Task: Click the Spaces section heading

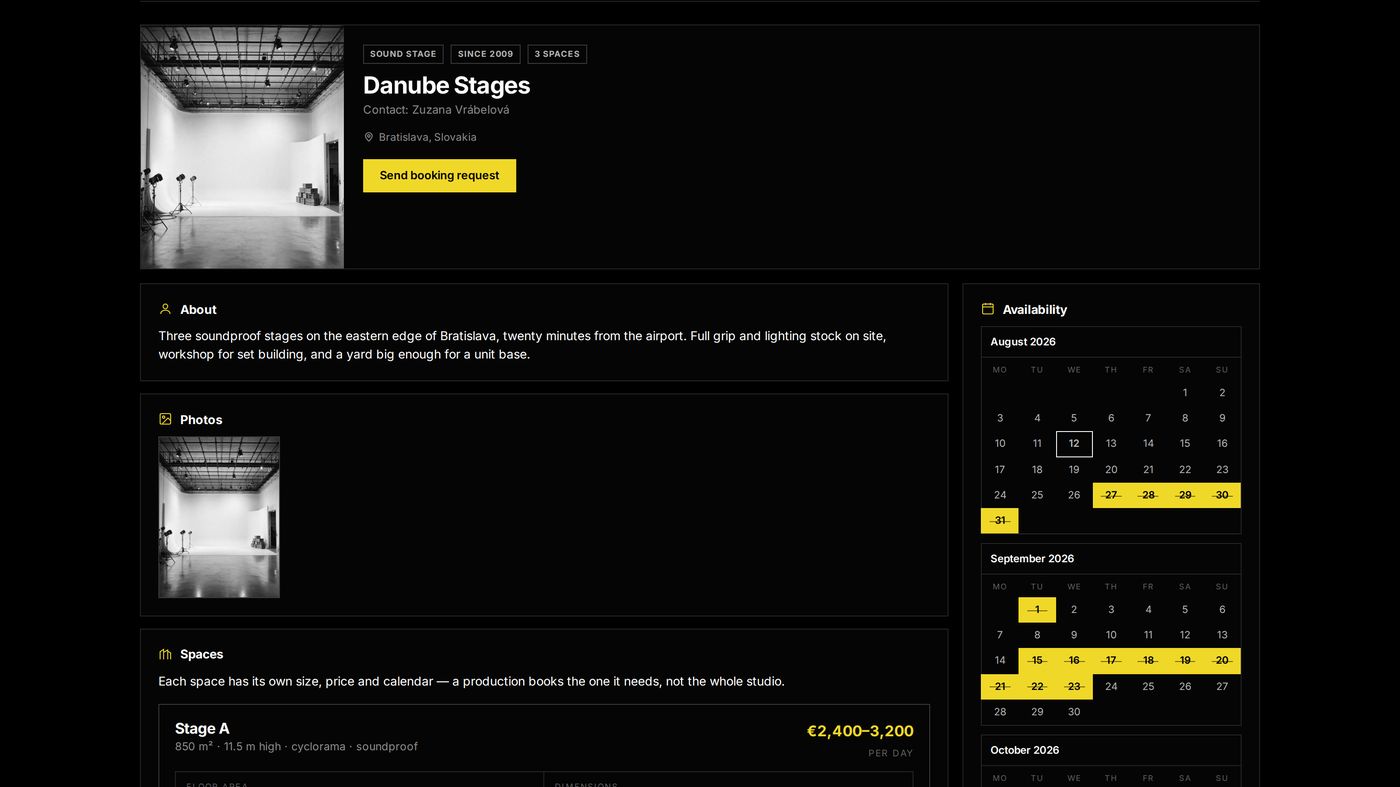Action: coord(201,654)
